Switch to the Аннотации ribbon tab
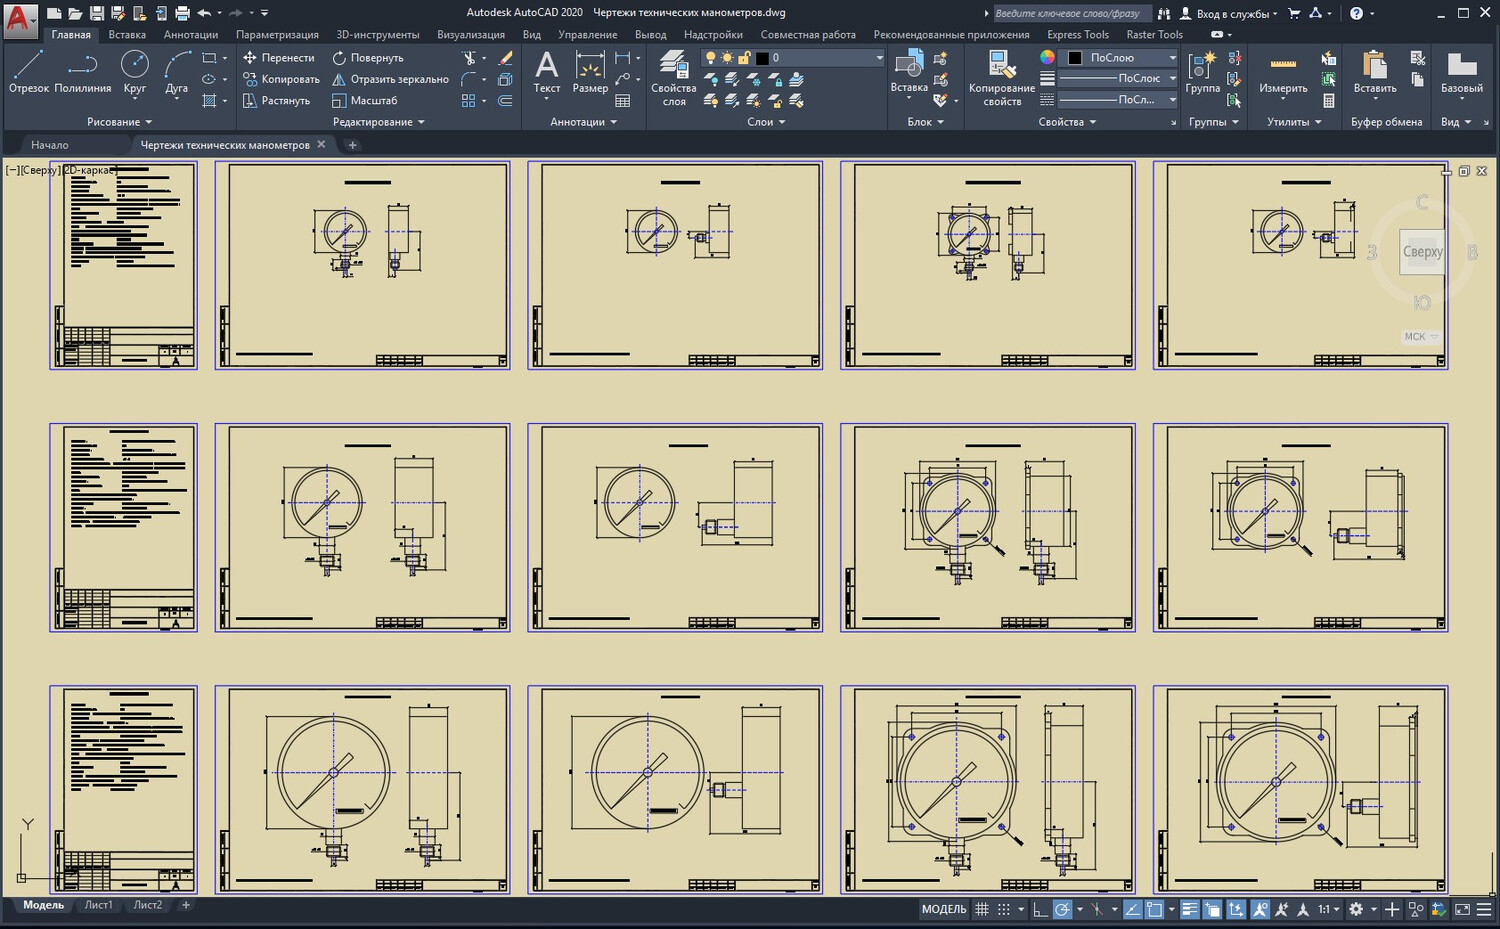 190,35
